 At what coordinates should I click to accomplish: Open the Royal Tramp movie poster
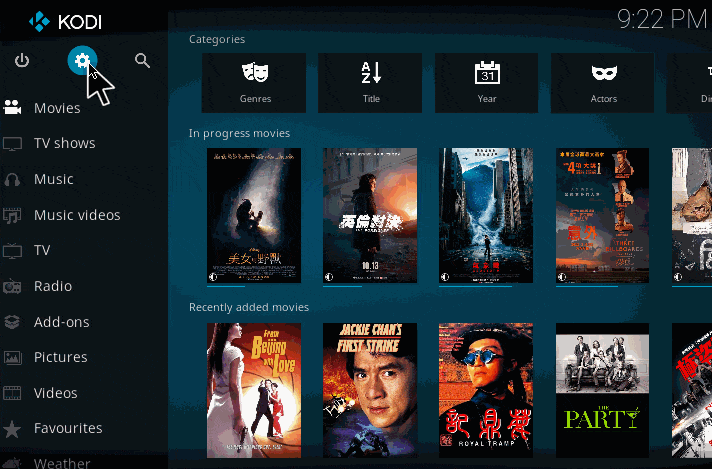[x=486, y=390]
